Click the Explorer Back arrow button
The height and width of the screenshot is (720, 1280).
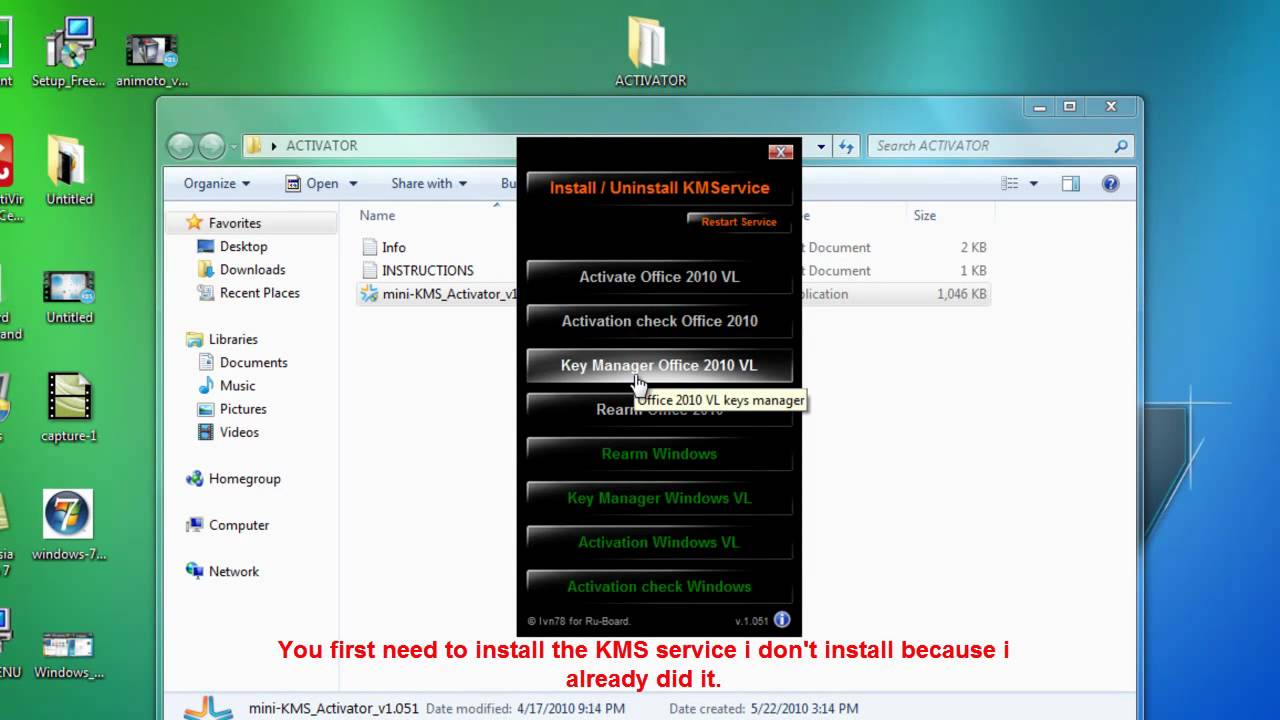180,146
